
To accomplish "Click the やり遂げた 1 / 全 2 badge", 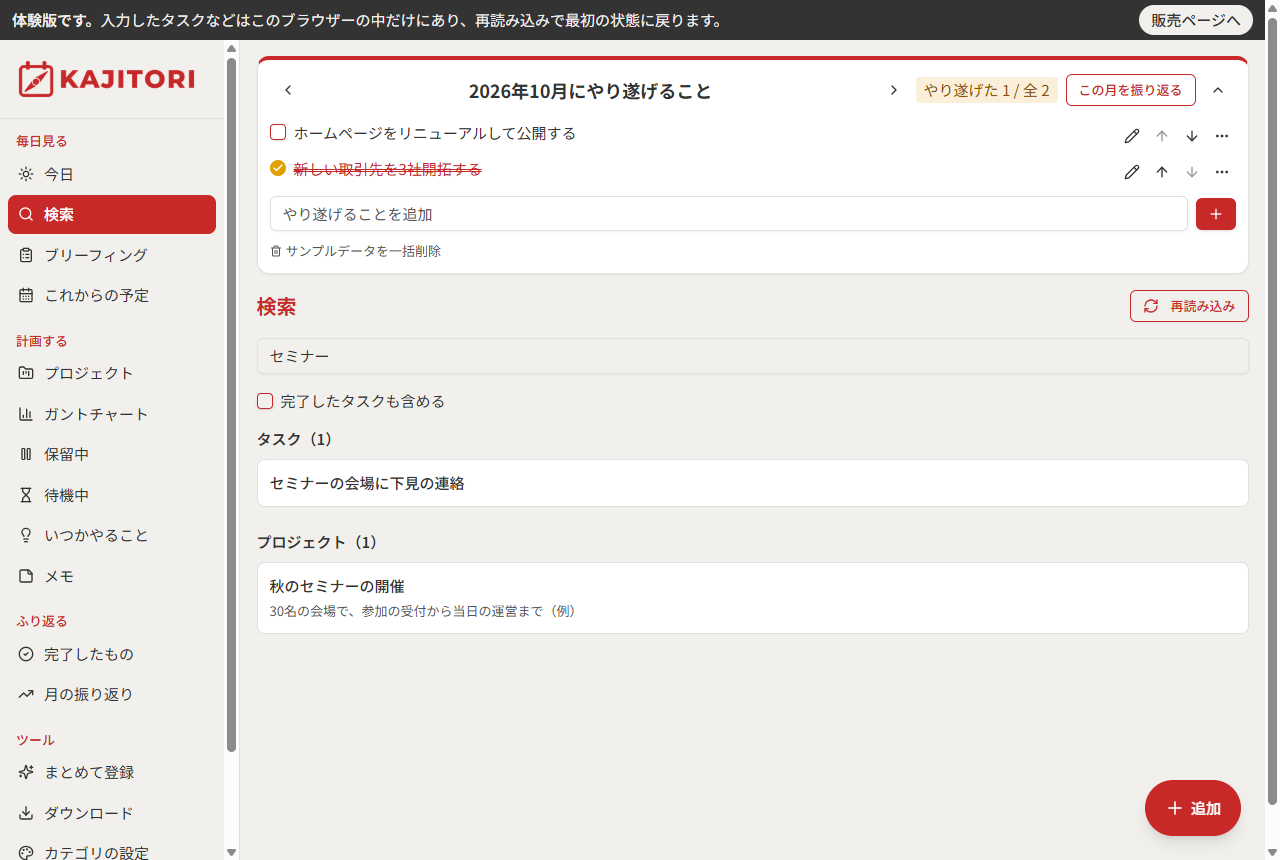I will pyautogui.click(x=987, y=90).
